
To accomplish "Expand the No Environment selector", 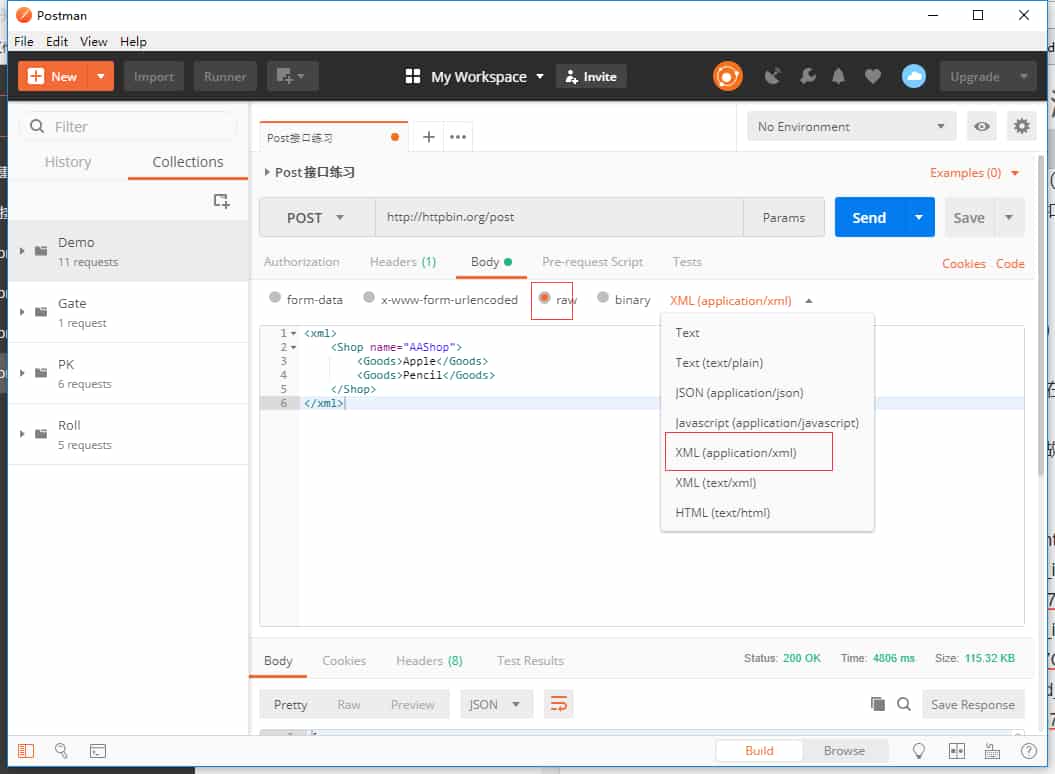I will click(x=851, y=127).
